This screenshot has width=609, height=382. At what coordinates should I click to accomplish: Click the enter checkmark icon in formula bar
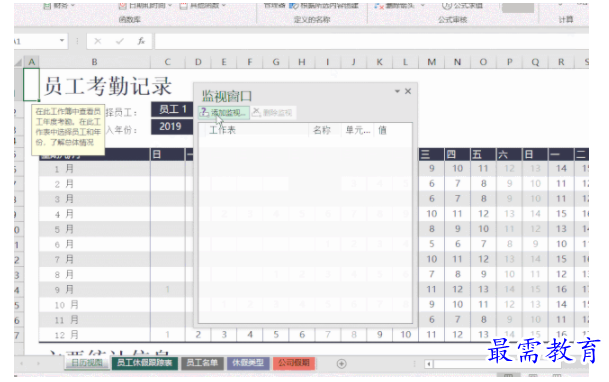(120, 41)
